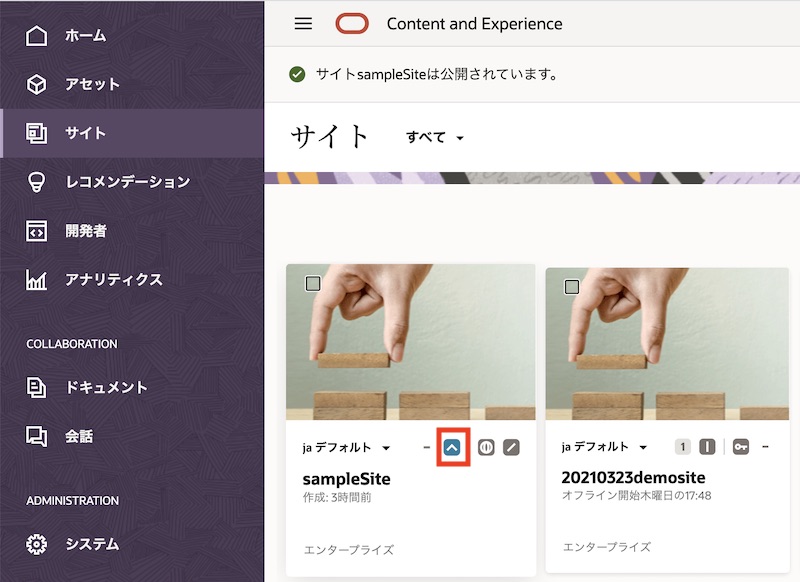Open the システム administration page
This screenshot has width=800, height=582.
pyautogui.click(x=88, y=545)
